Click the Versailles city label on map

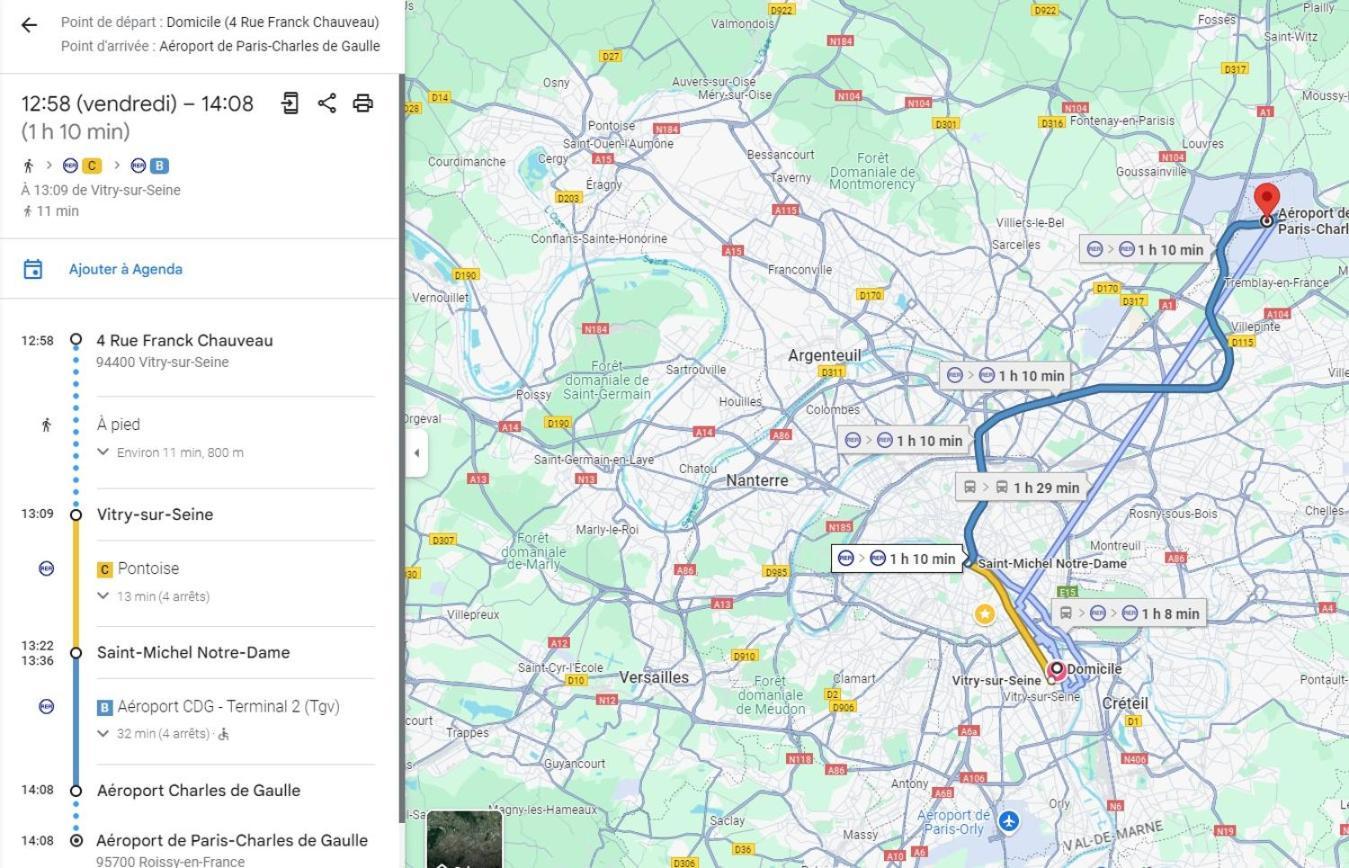[654, 677]
